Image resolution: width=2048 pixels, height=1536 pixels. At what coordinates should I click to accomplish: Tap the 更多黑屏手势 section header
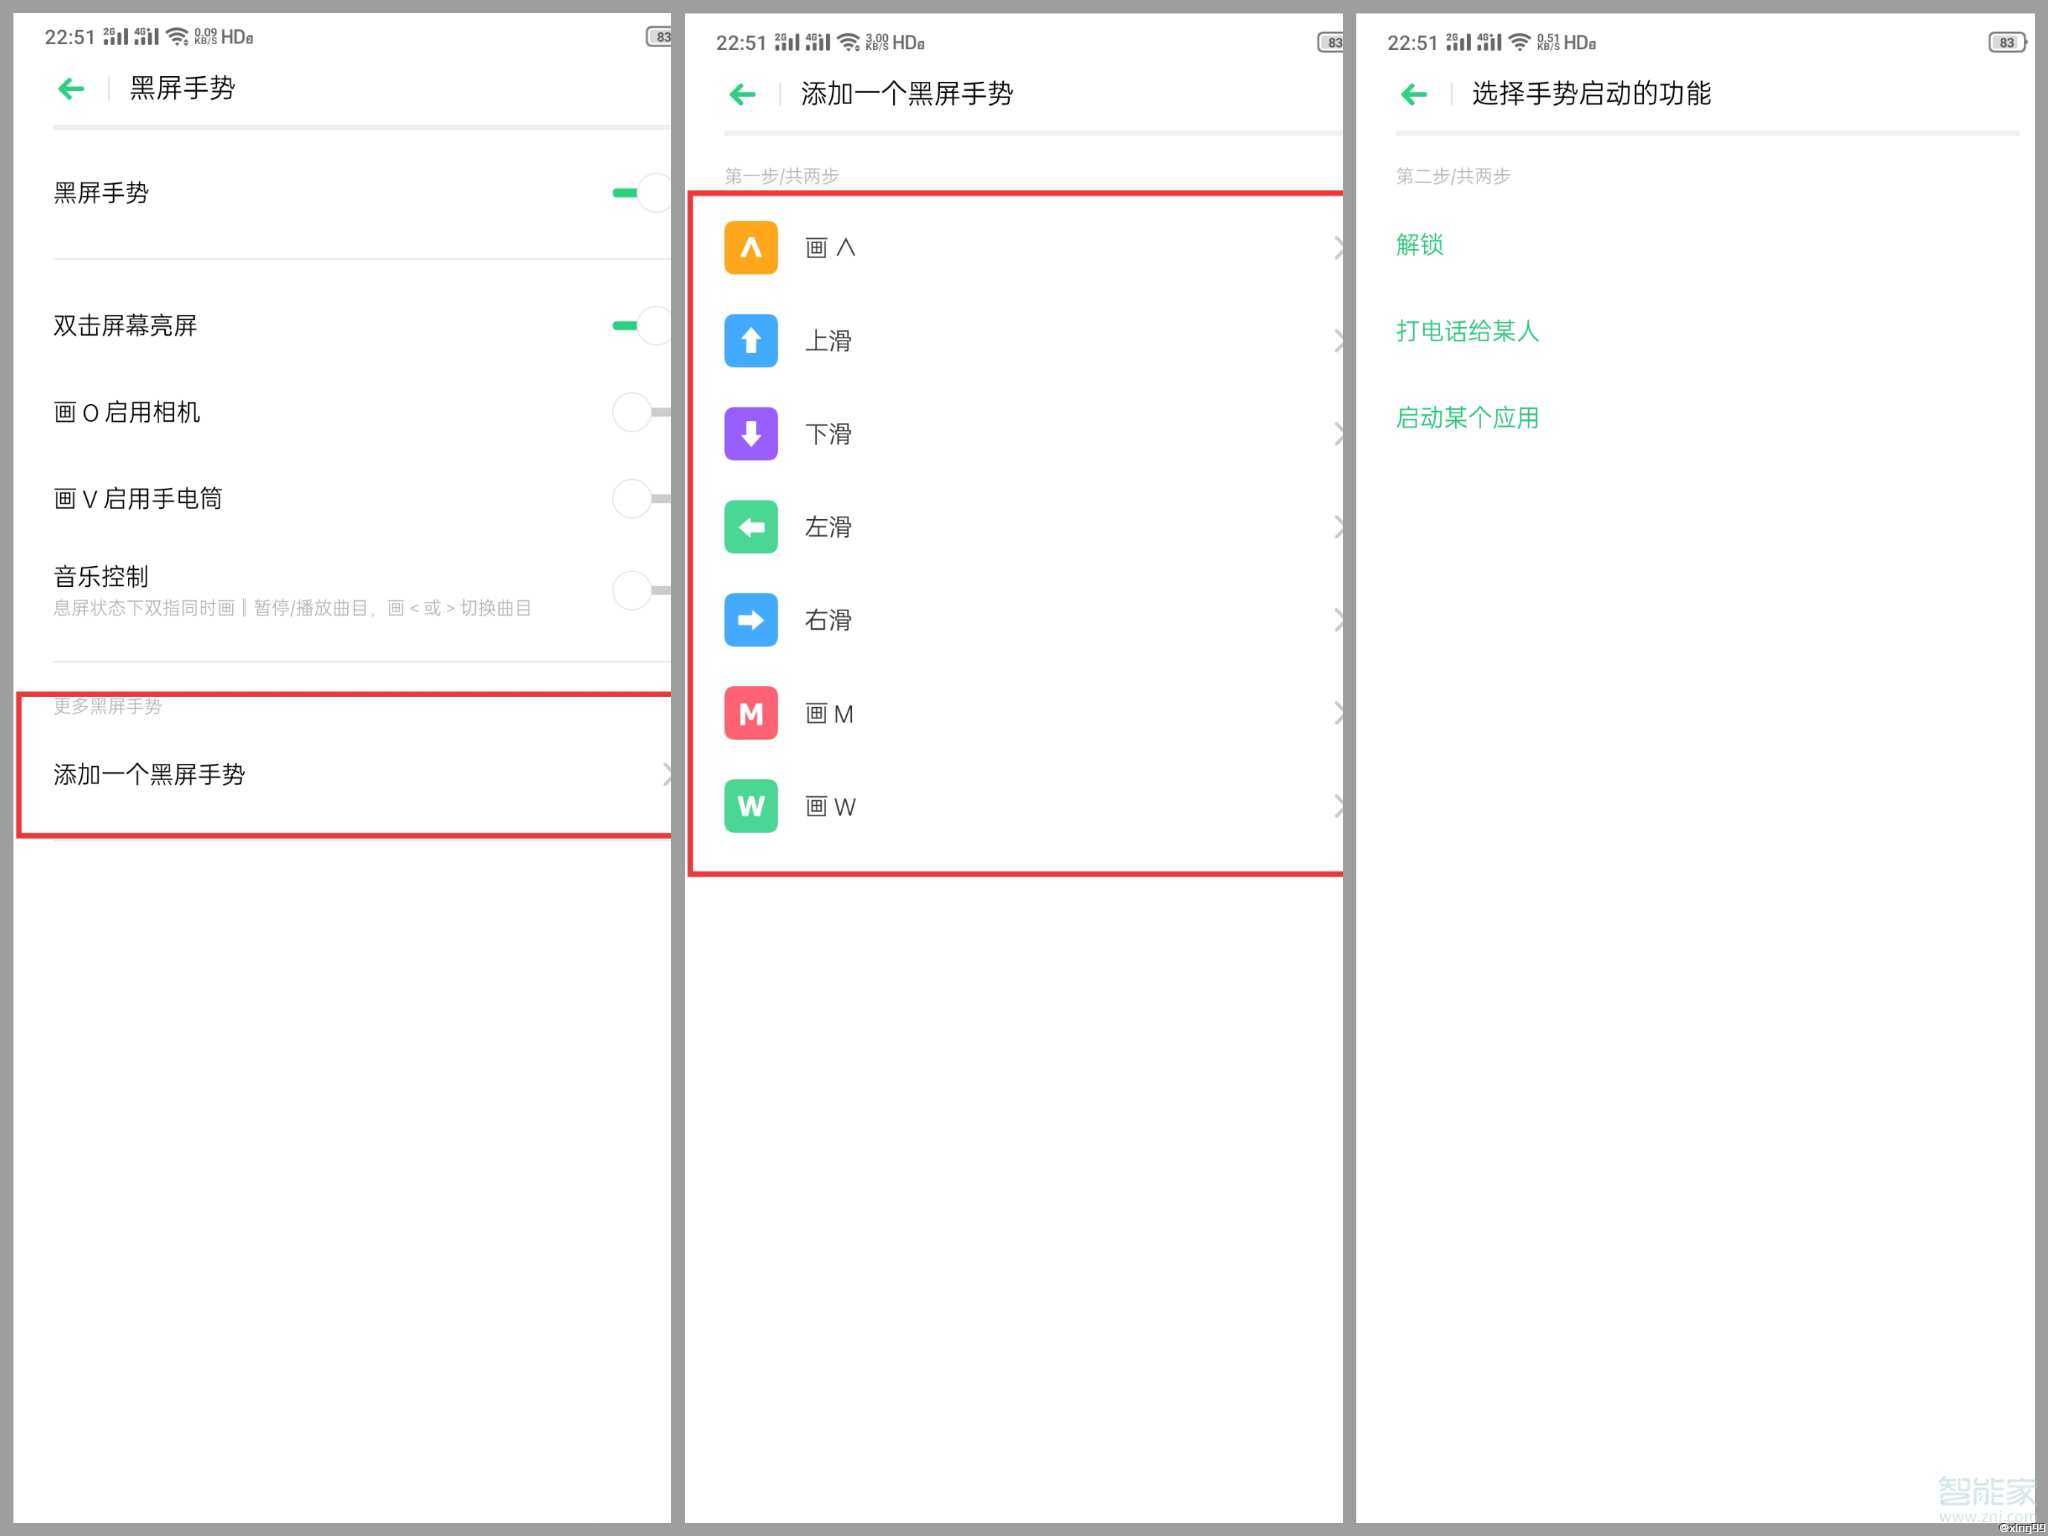click(107, 706)
